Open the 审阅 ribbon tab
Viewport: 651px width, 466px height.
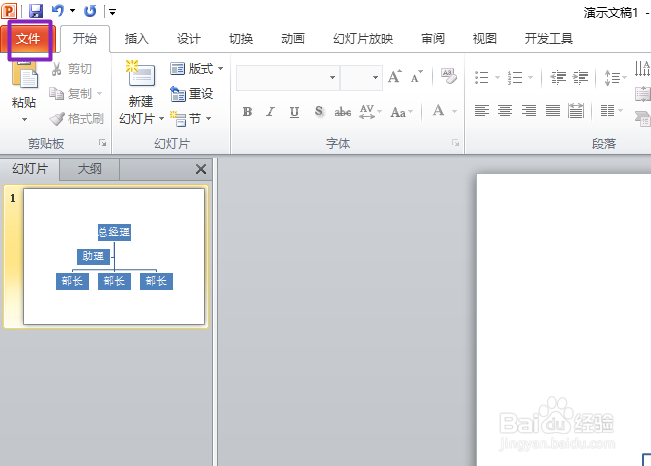433,39
